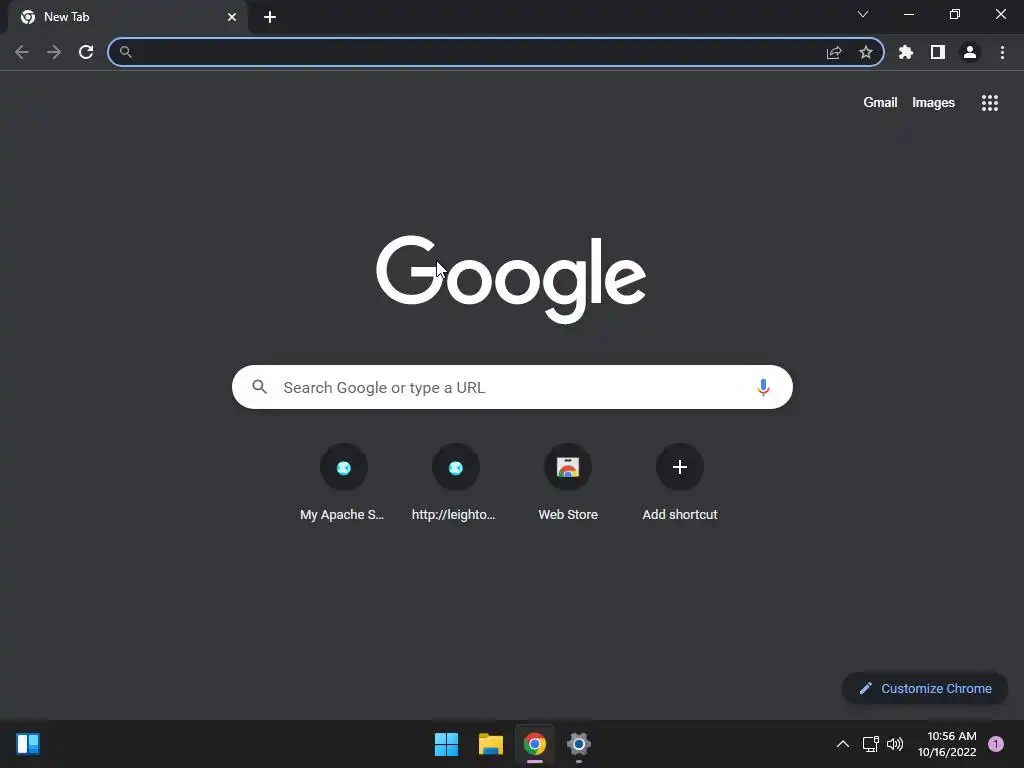The height and width of the screenshot is (768, 1024).
Task: Open Gmail link
Action: pyautogui.click(x=880, y=103)
